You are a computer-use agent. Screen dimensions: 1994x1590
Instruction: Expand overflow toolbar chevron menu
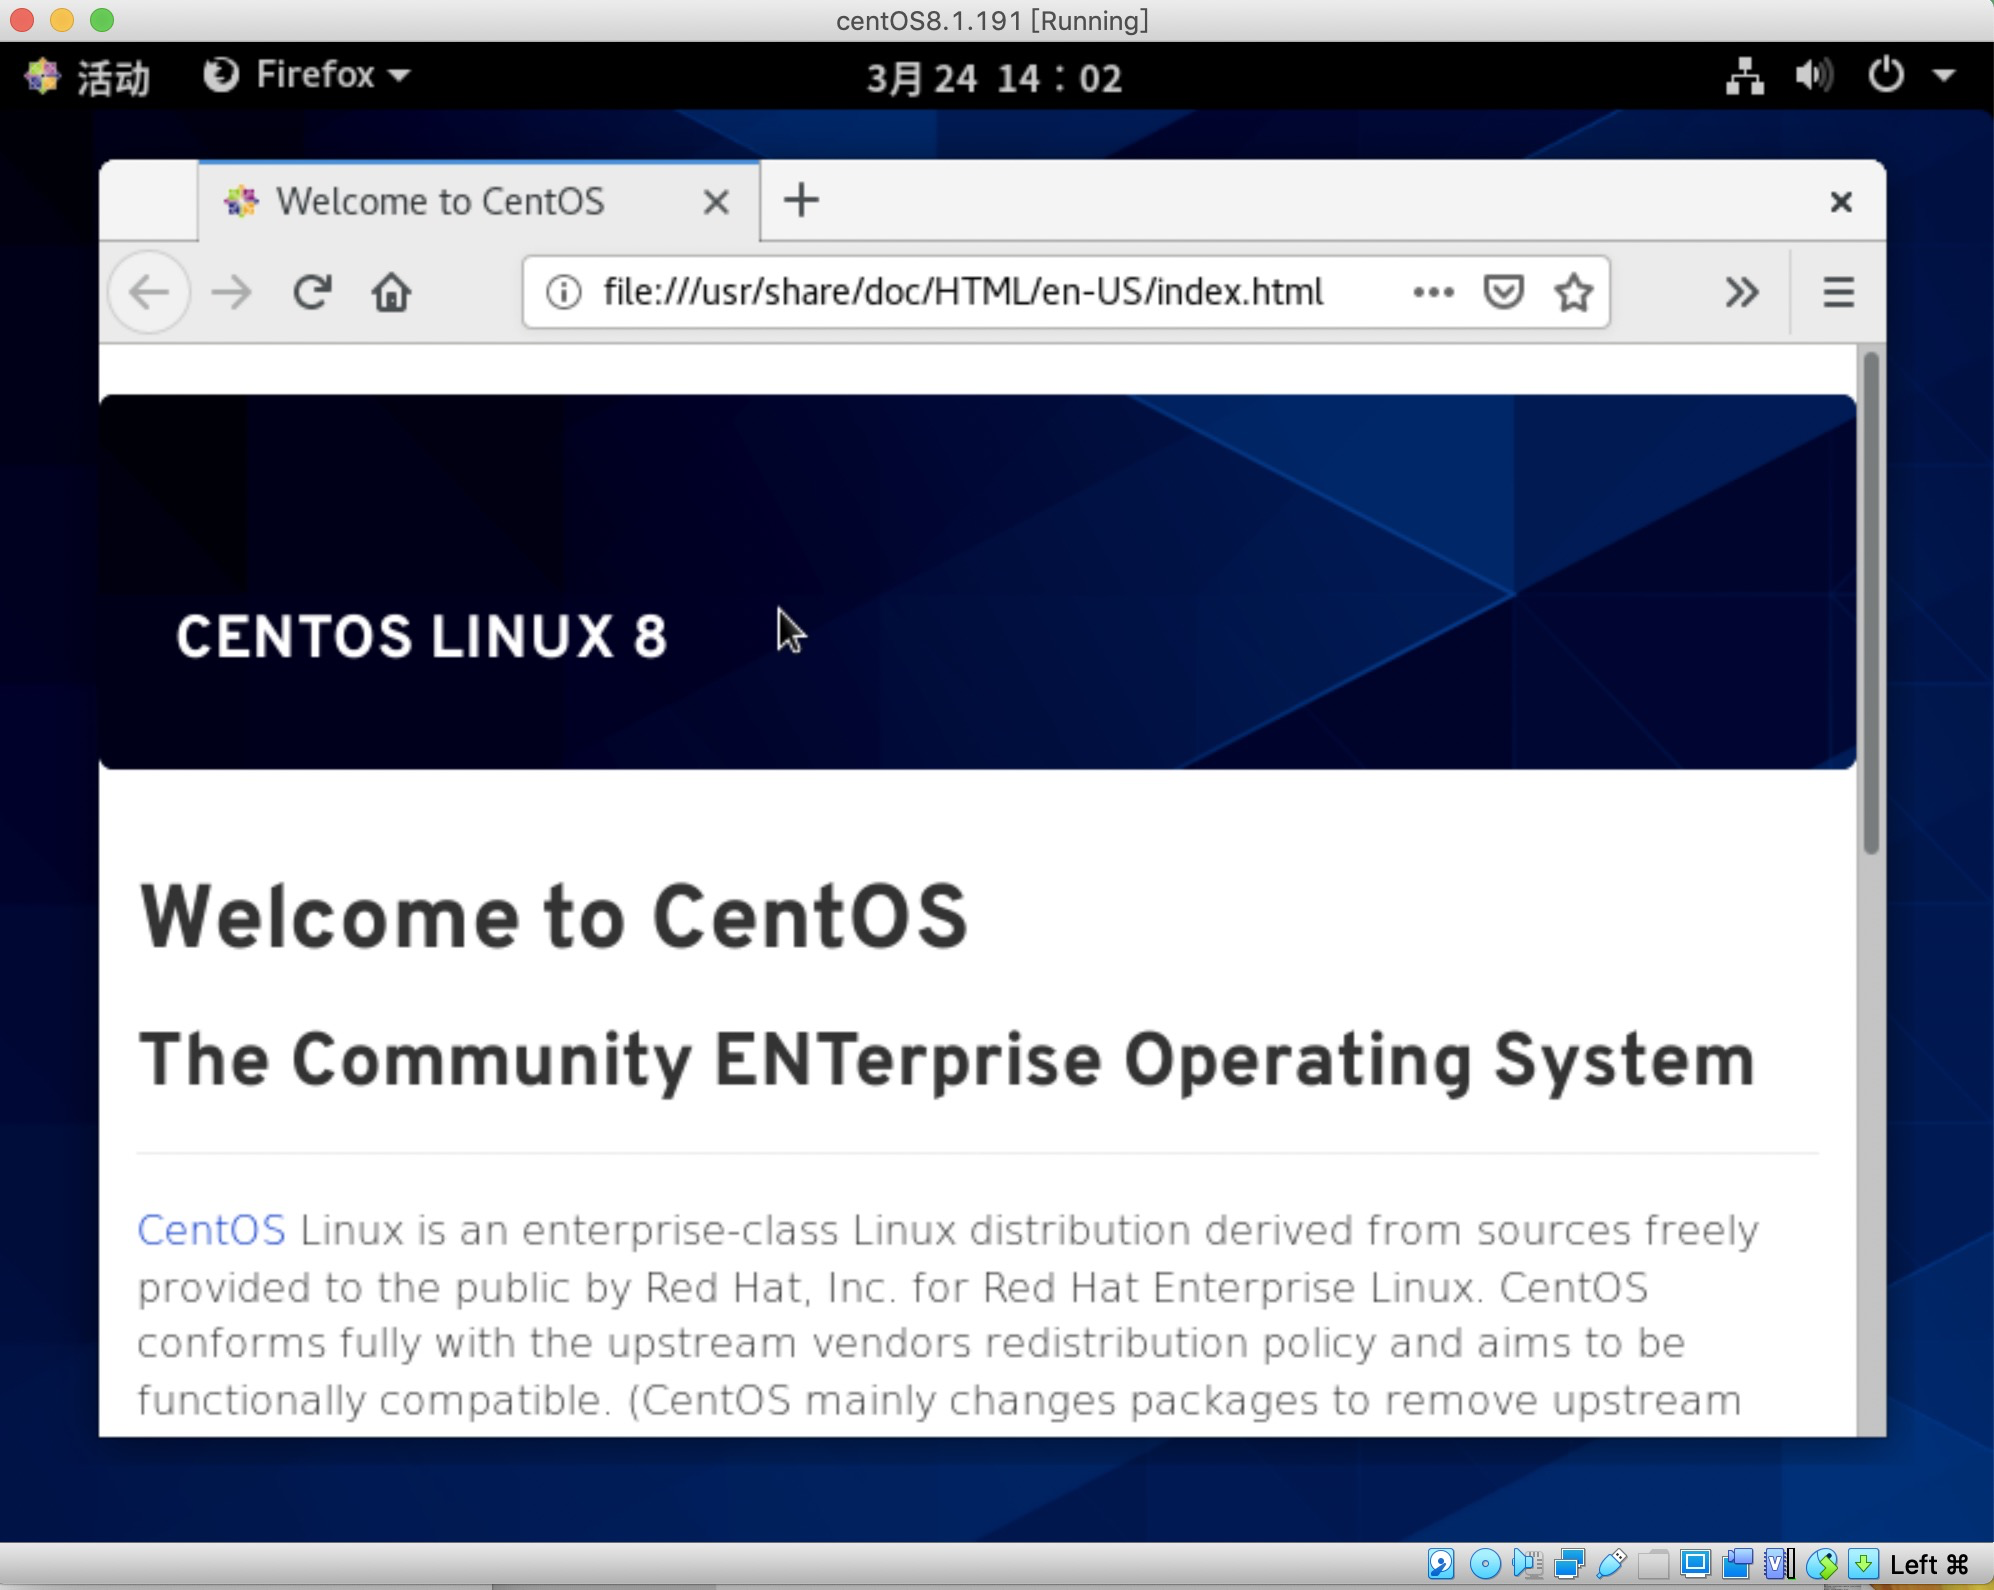pyautogui.click(x=1741, y=292)
